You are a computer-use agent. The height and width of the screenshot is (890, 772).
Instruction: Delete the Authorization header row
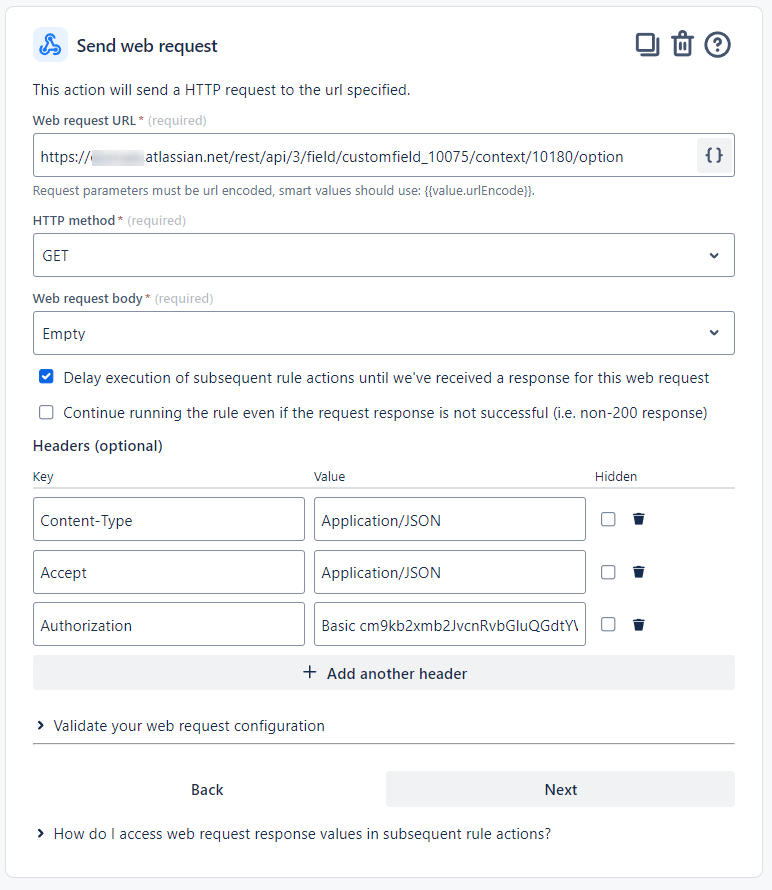[x=639, y=624]
